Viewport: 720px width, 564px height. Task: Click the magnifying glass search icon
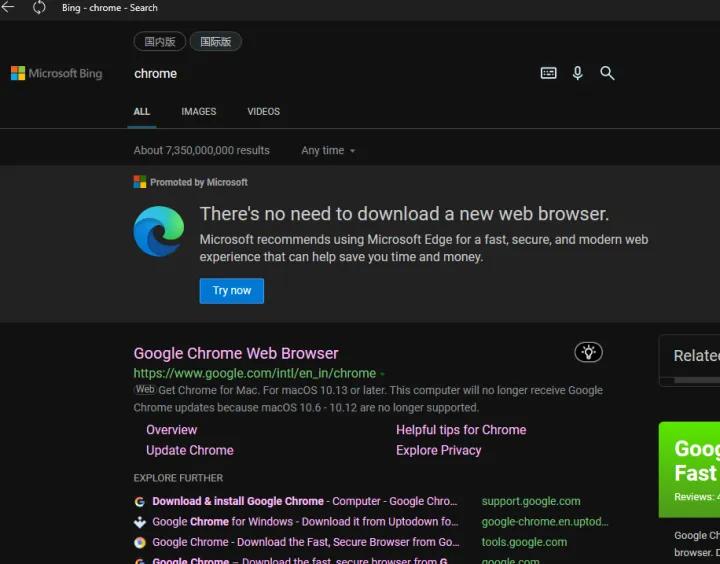pyautogui.click(x=607, y=73)
